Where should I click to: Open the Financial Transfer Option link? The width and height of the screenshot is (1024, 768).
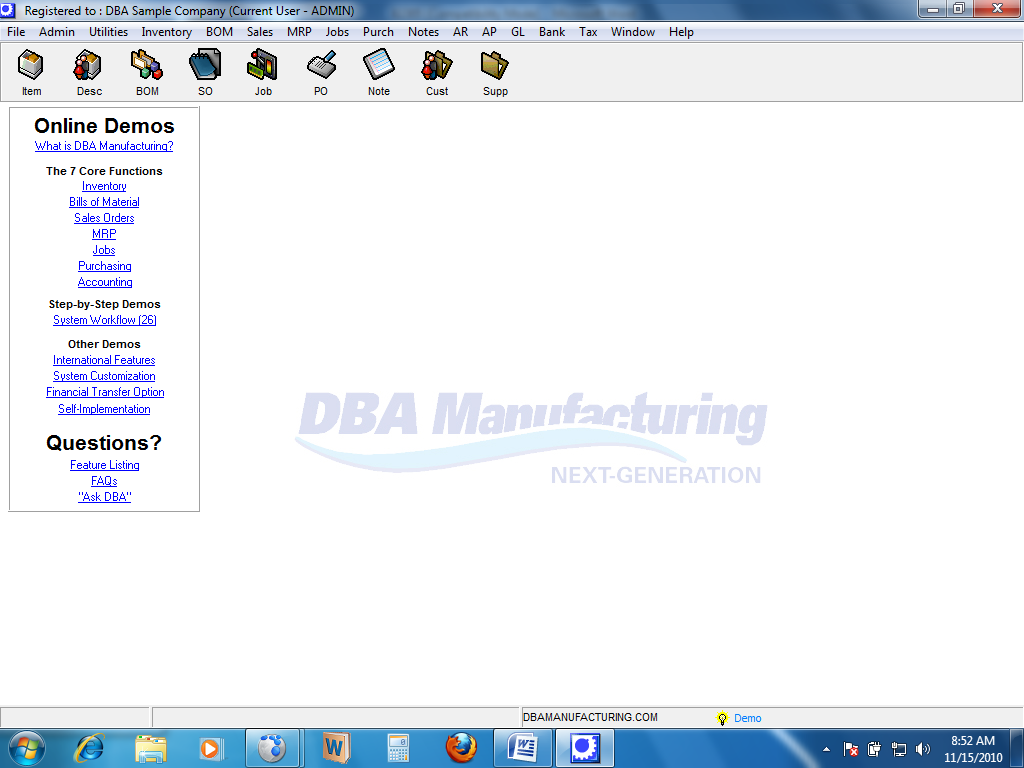pyautogui.click(x=104, y=392)
